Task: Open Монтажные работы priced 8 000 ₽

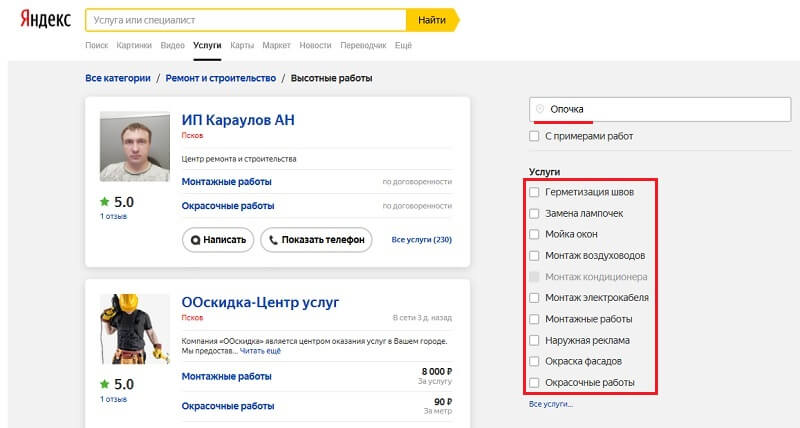Action: tap(227, 376)
